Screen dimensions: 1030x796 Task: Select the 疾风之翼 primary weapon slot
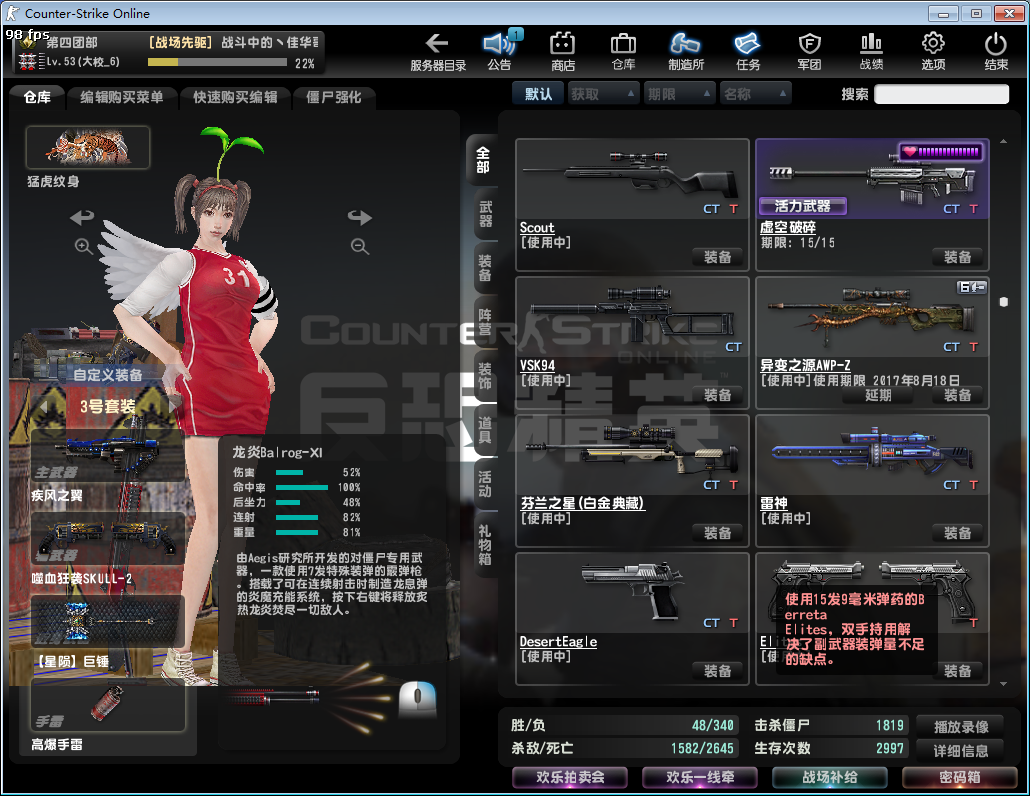tap(108, 457)
